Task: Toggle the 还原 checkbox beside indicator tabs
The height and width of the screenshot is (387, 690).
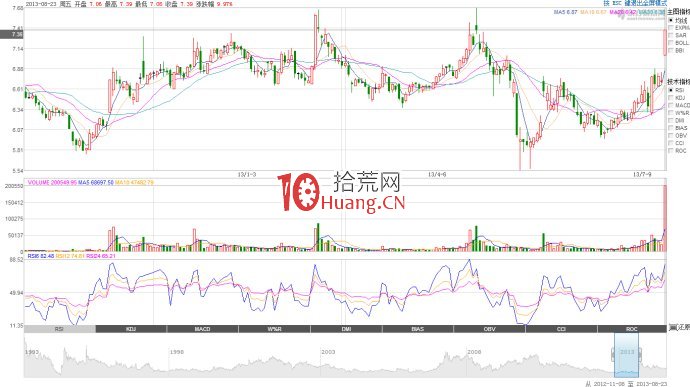Action: 679,329
